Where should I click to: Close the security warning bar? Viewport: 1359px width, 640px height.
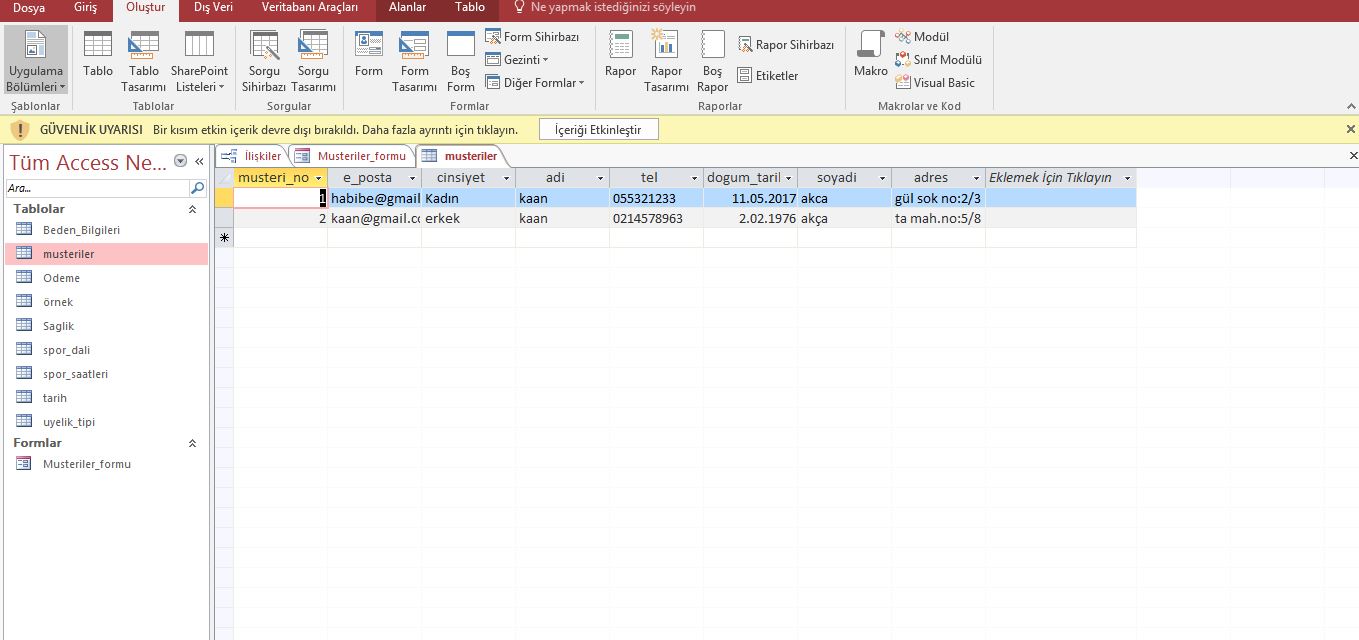(x=1350, y=129)
